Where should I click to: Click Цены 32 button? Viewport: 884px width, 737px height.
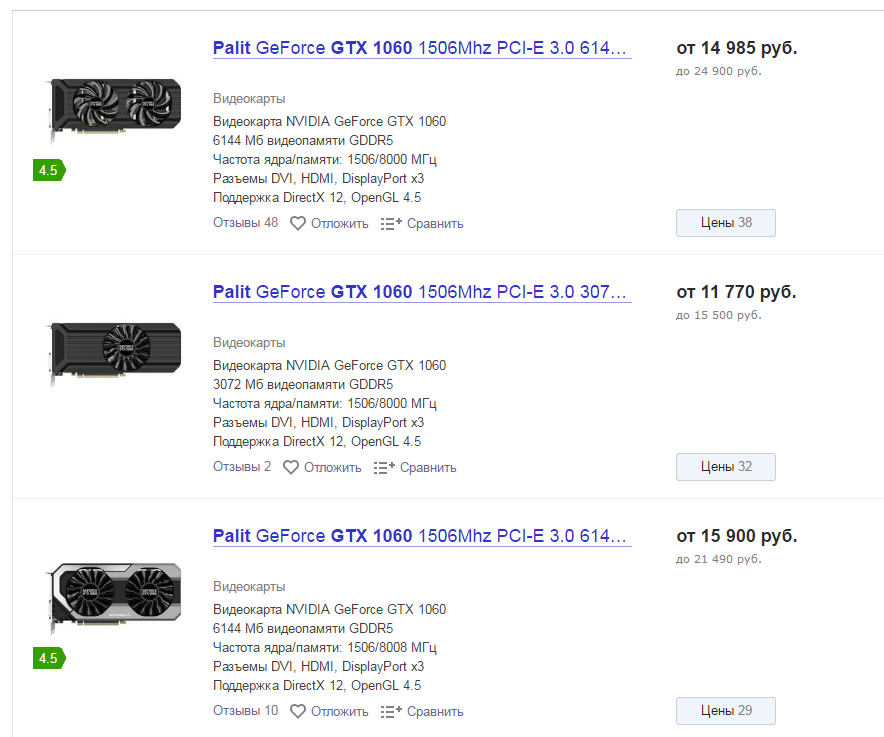tap(726, 467)
